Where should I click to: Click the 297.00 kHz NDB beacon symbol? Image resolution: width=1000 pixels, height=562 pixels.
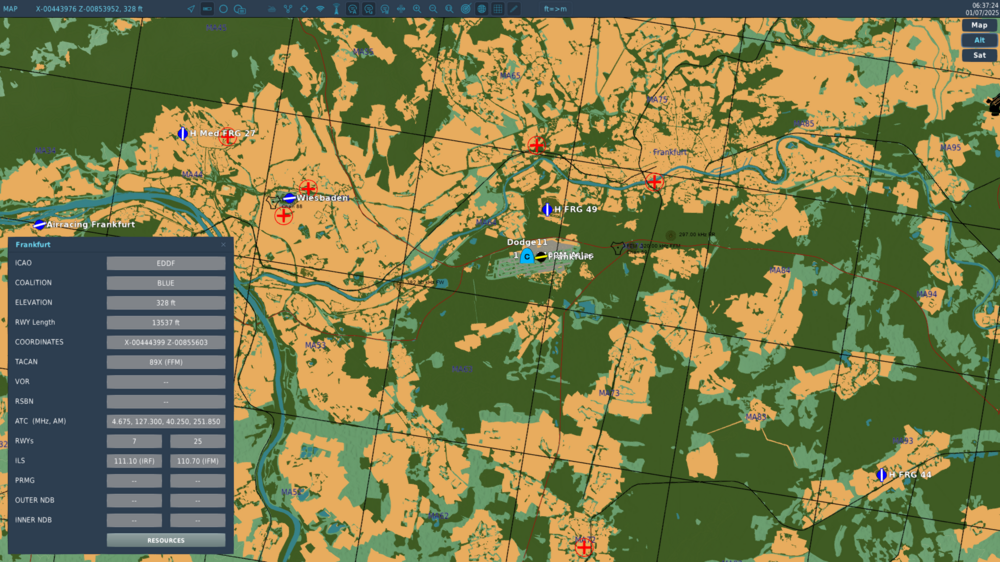(x=670, y=235)
